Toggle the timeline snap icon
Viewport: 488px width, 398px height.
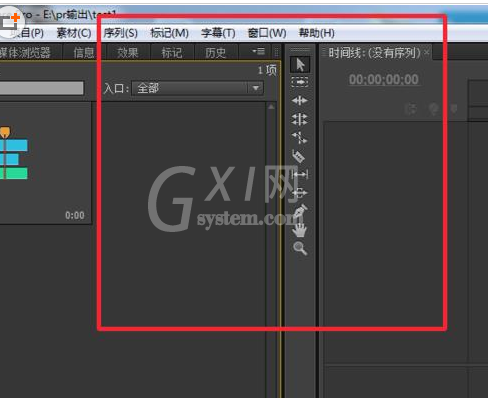(411, 109)
